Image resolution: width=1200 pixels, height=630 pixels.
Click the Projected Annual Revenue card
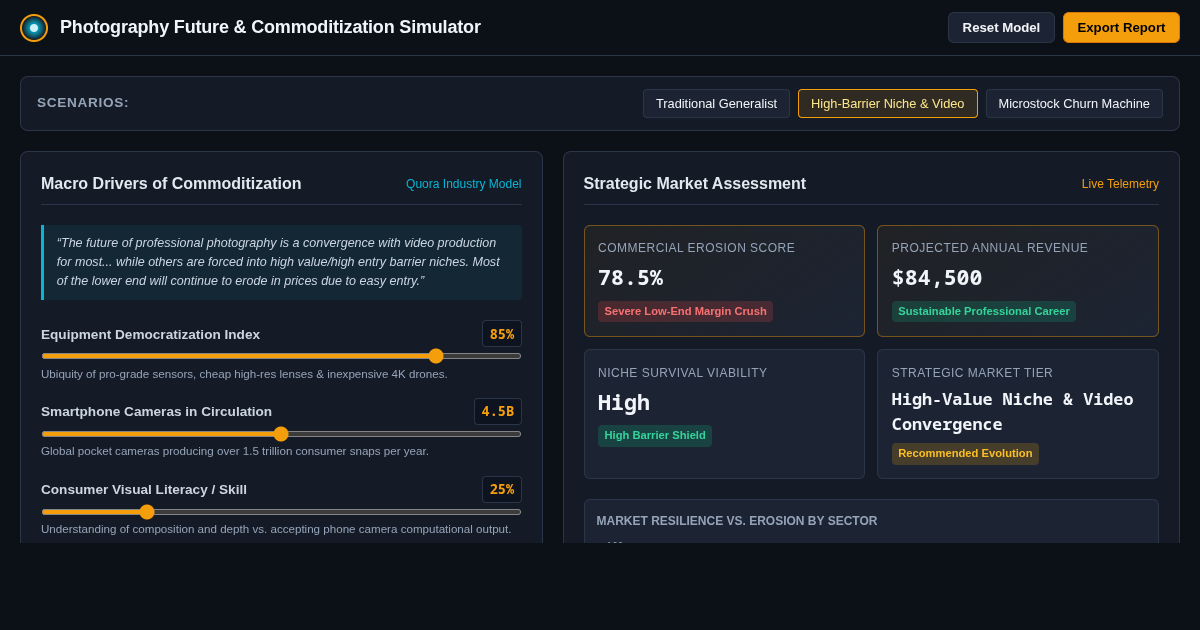[x=1018, y=281]
